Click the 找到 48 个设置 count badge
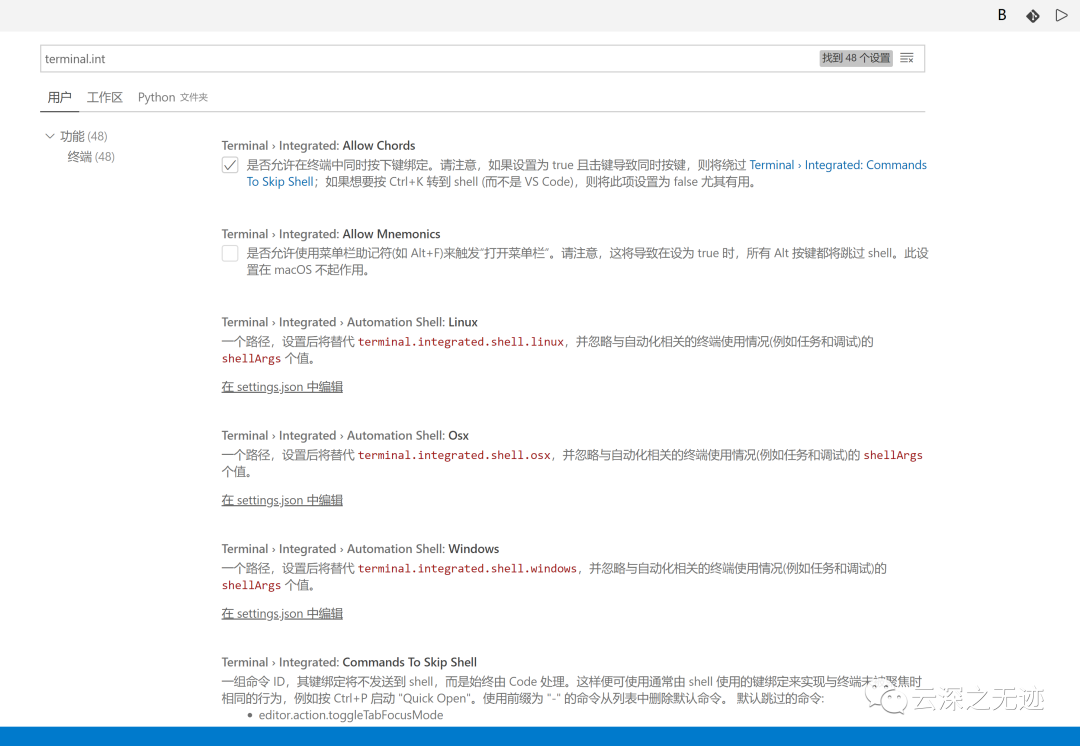Screen dimensions: 1080x746 855,58
